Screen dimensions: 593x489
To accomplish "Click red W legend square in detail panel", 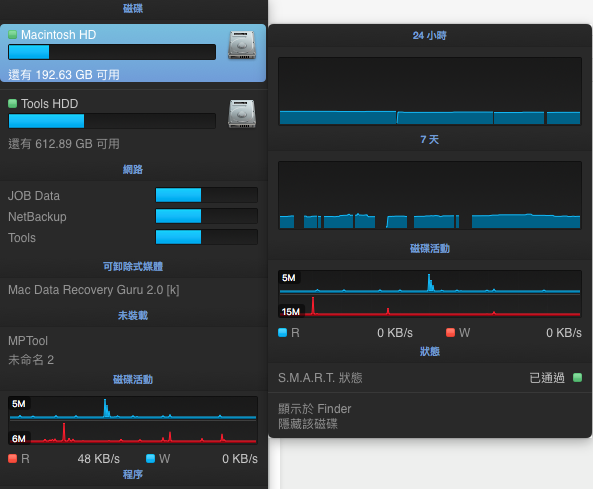I will coord(450,332).
